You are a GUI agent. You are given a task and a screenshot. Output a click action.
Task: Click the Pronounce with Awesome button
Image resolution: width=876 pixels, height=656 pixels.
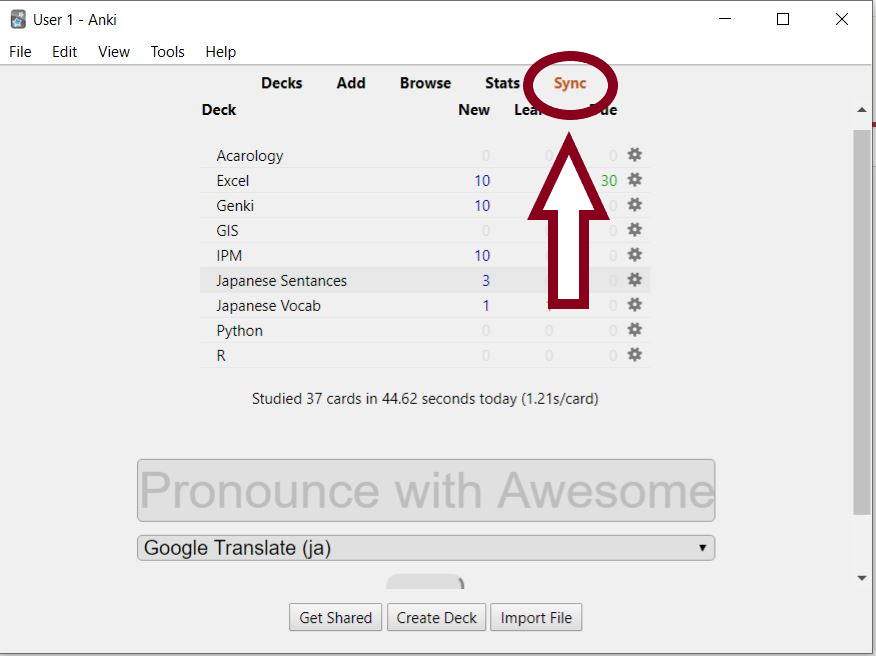click(x=426, y=490)
